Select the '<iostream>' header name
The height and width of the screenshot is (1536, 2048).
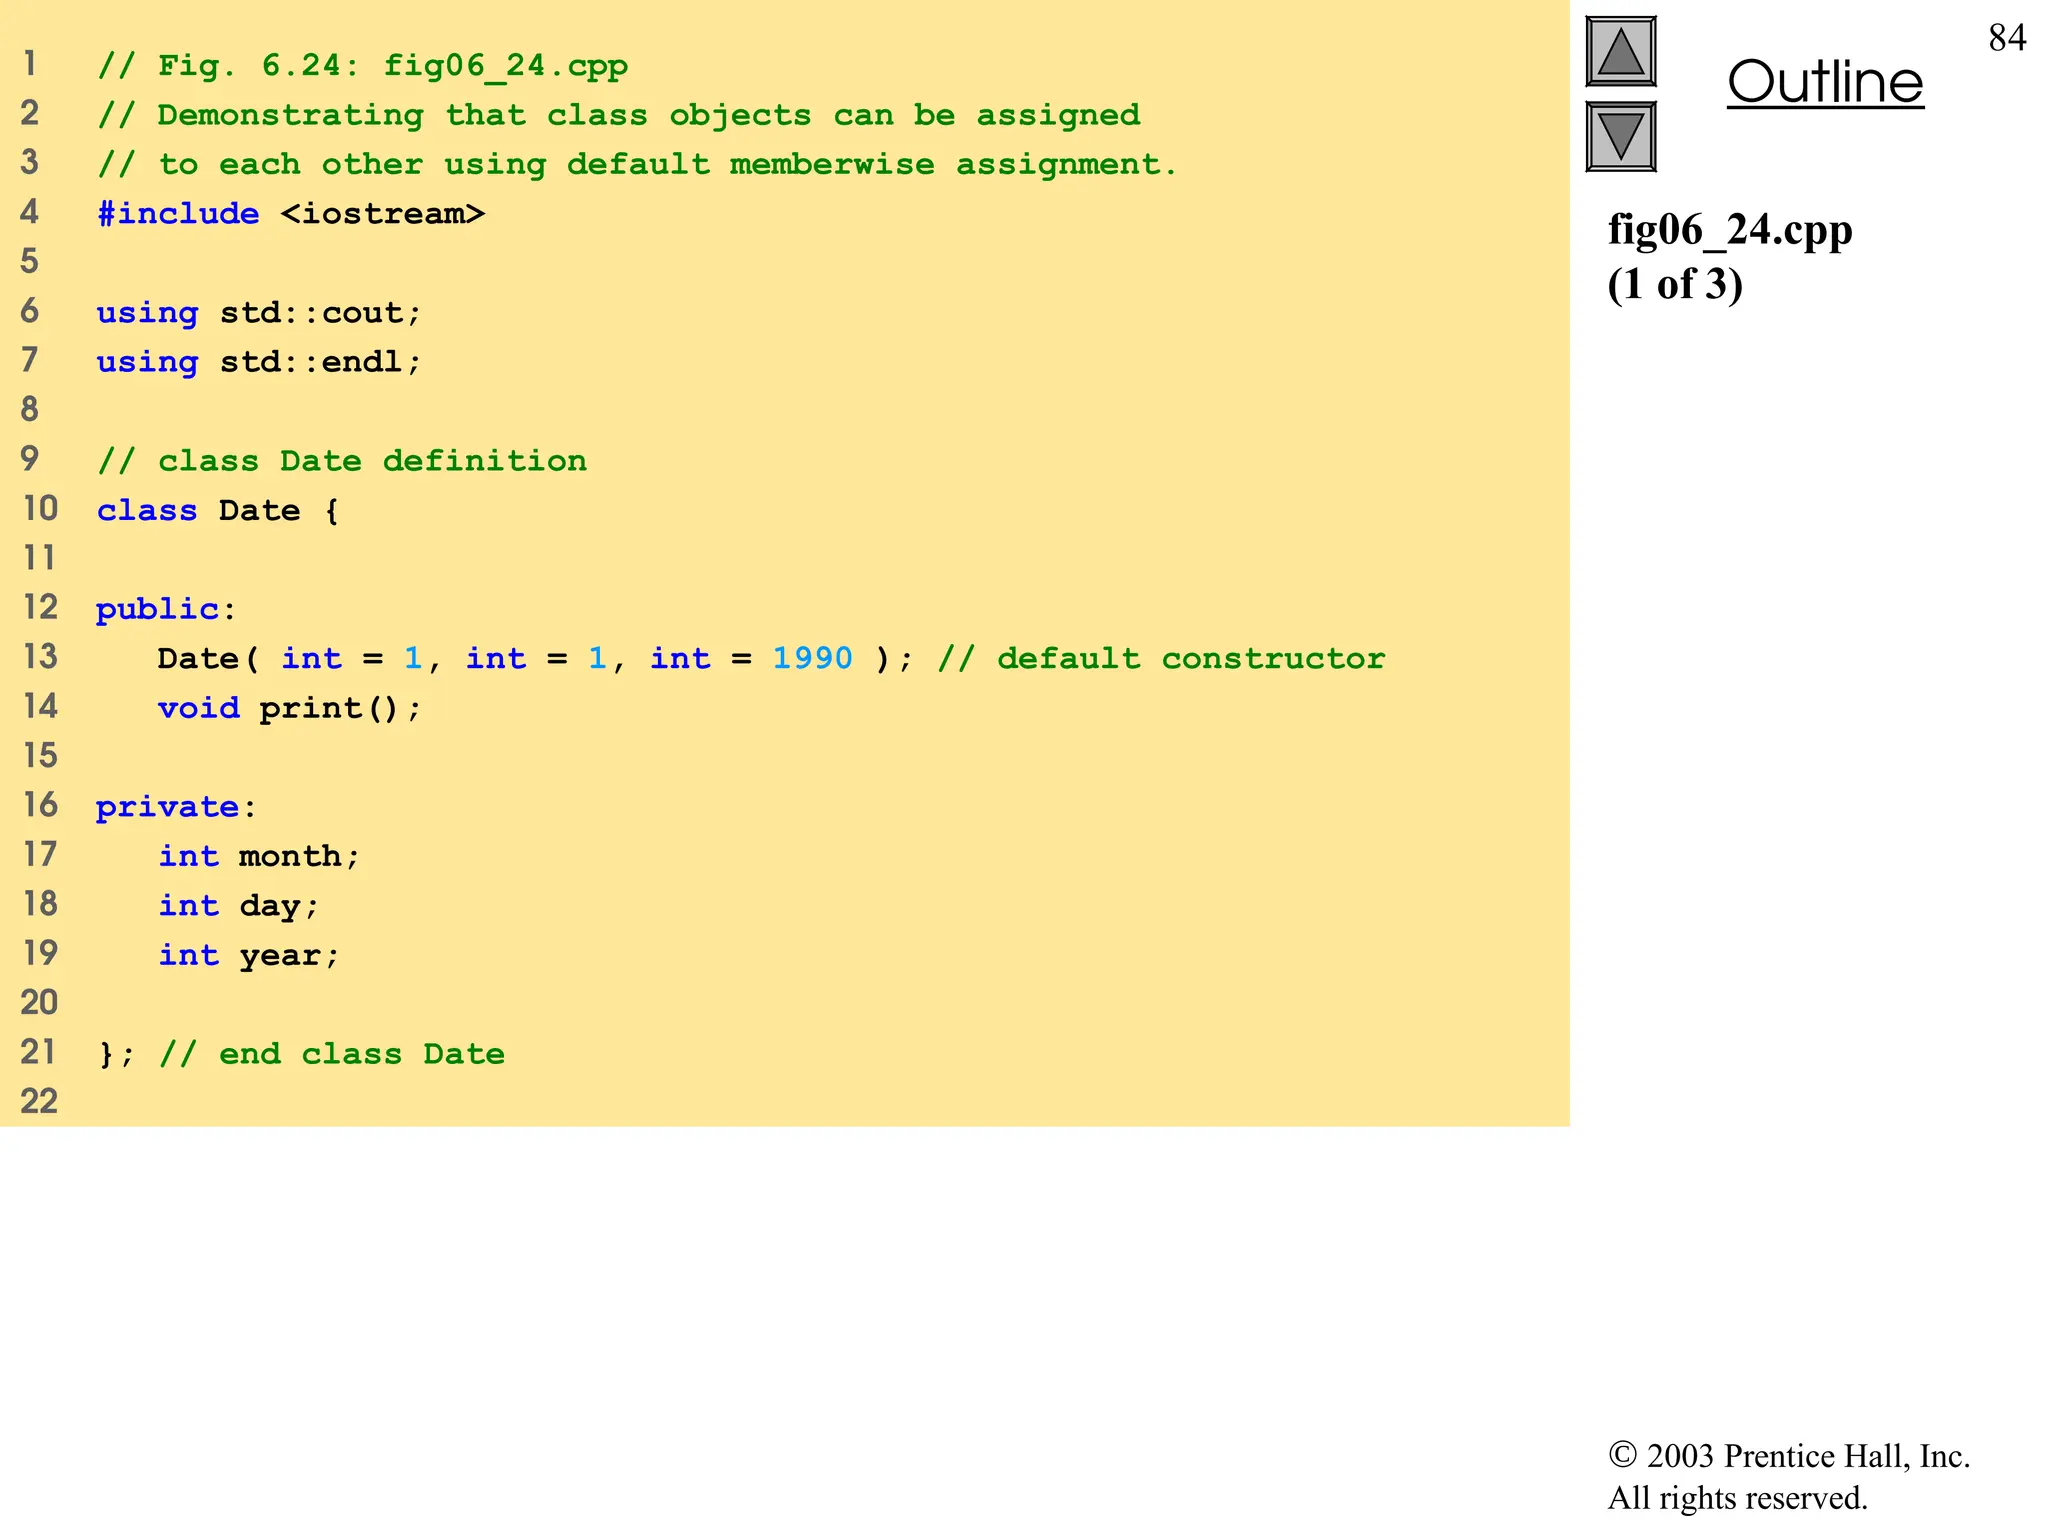(x=383, y=214)
